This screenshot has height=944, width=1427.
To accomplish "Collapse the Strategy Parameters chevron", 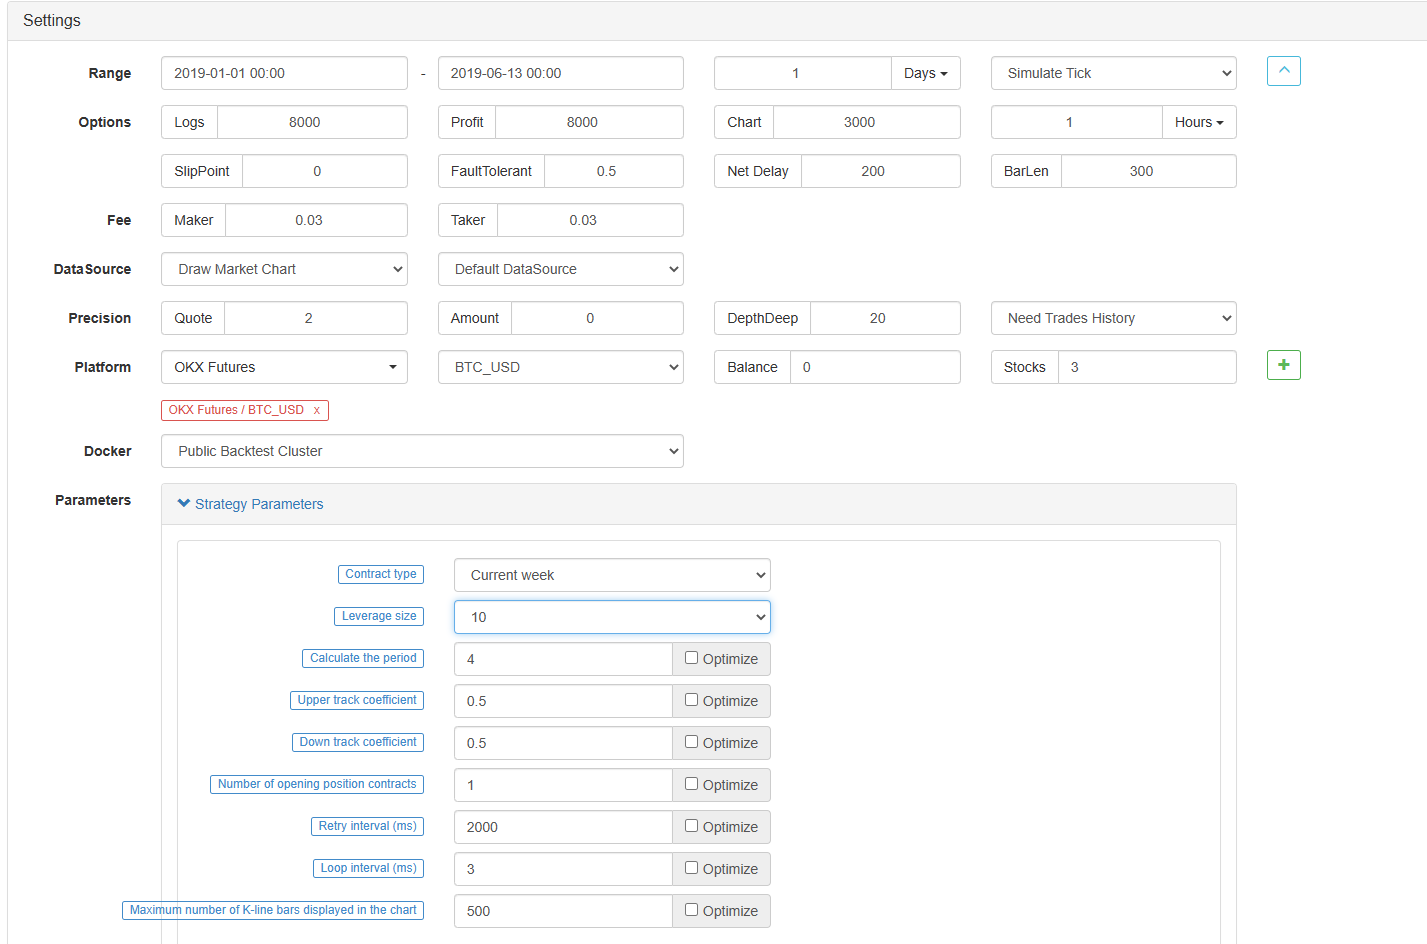I will pyautogui.click(x=184, y=503).
